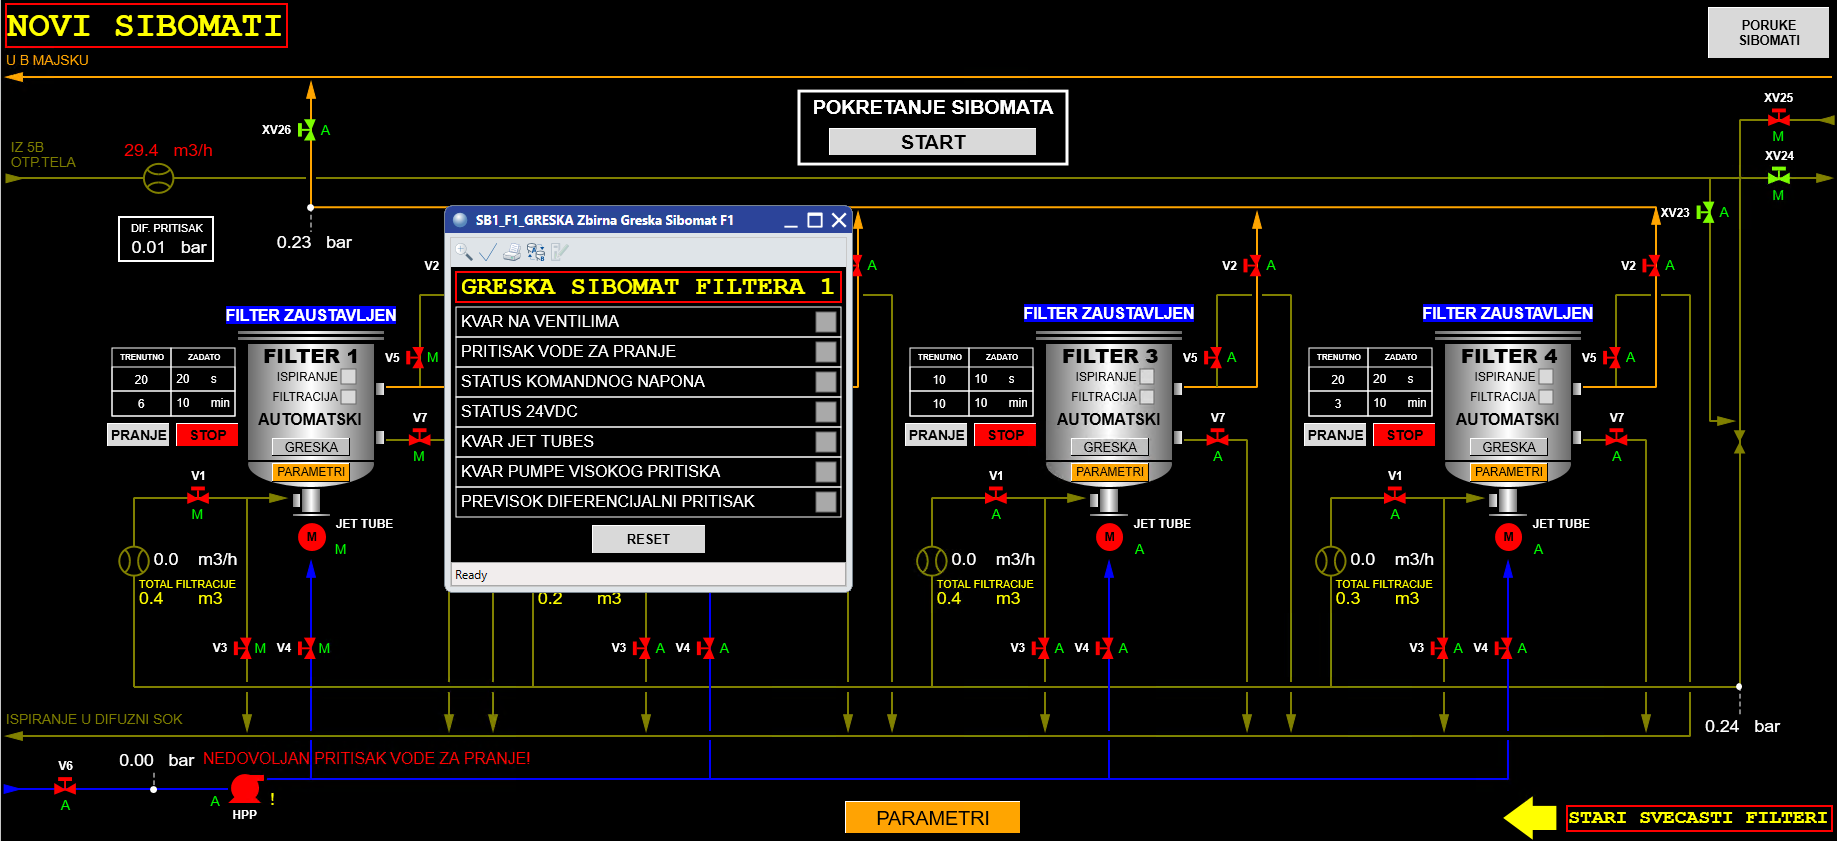
Task: Click the PRITISAK VODE ZA PRANJE indicator box
Action: click(x=826, y=351)
